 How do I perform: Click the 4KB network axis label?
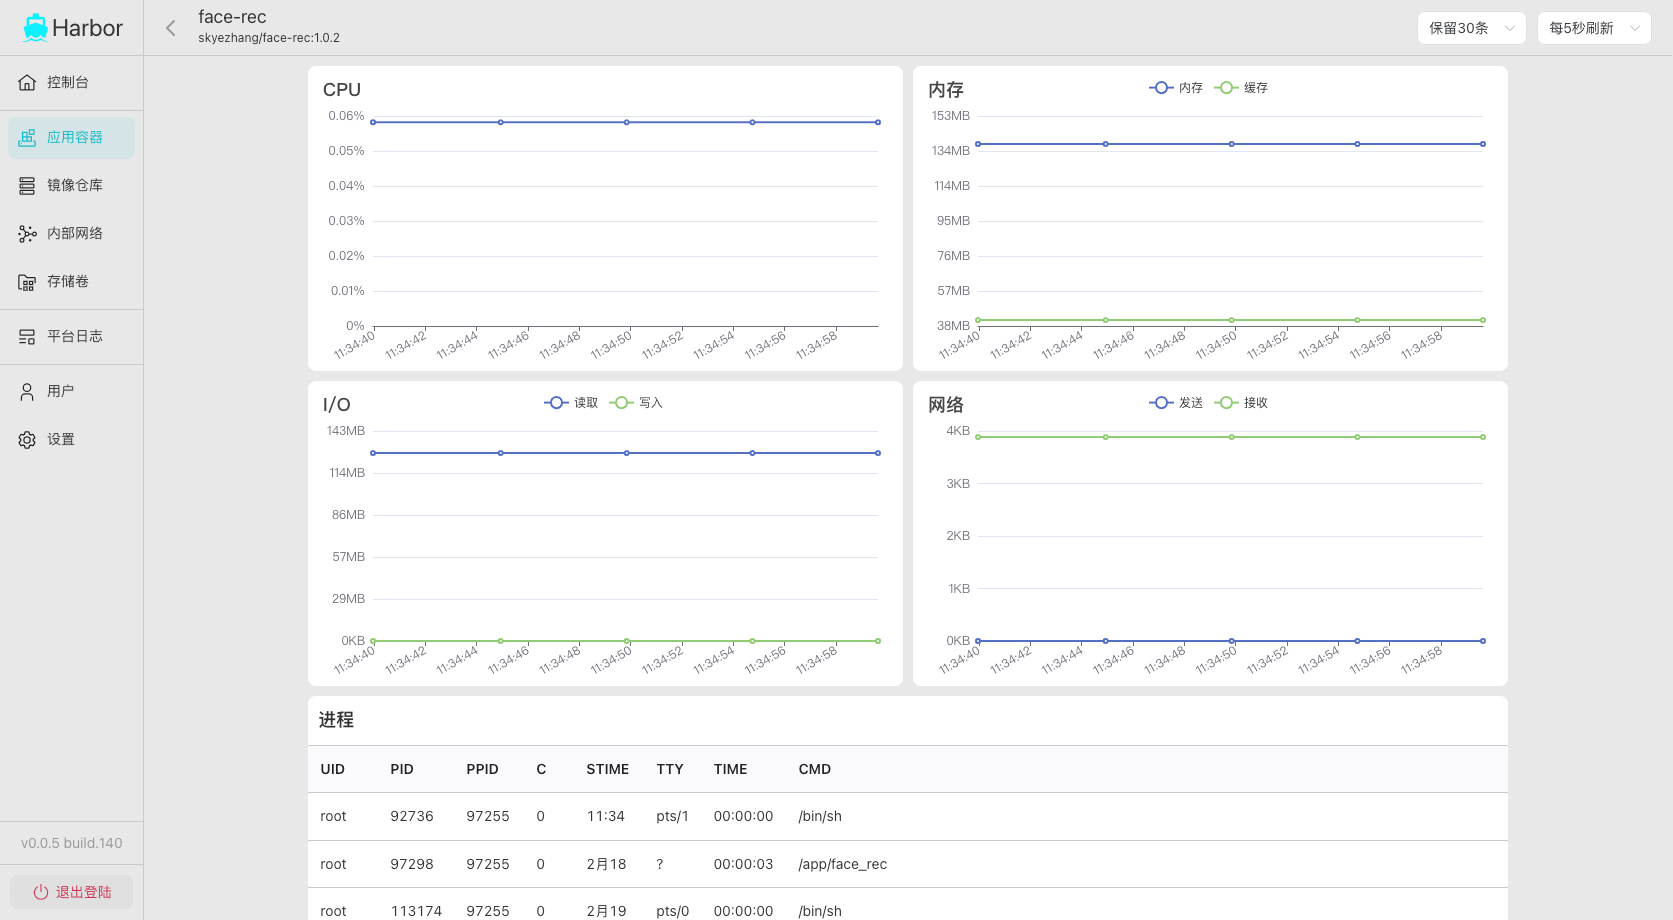click(x=958, y=431)
